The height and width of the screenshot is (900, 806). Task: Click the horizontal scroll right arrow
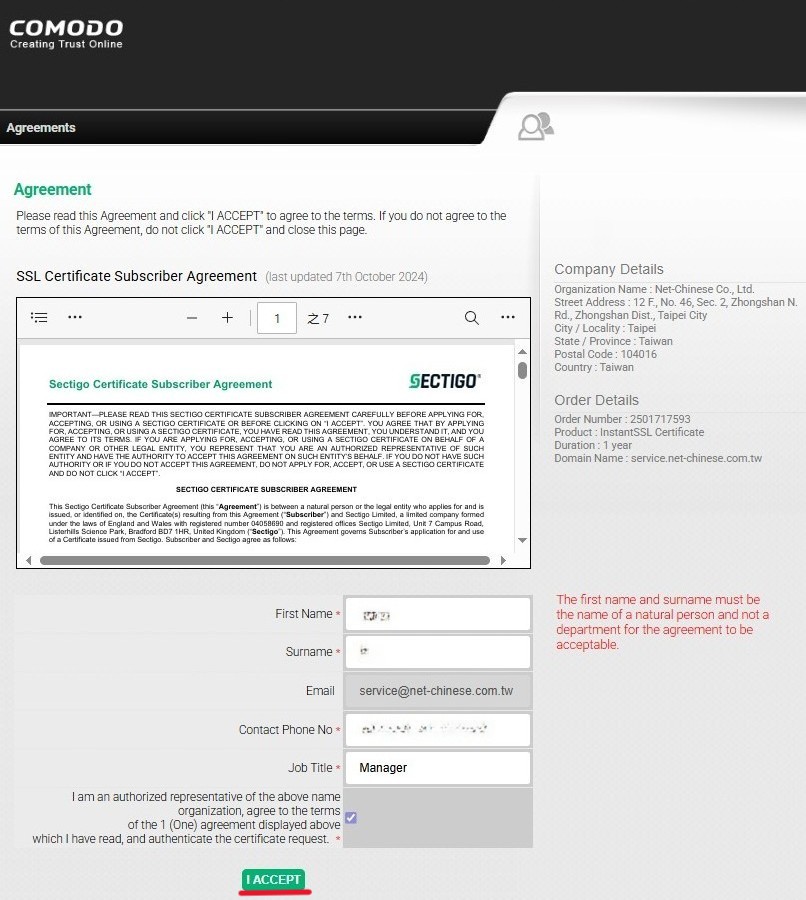point(503,560)
